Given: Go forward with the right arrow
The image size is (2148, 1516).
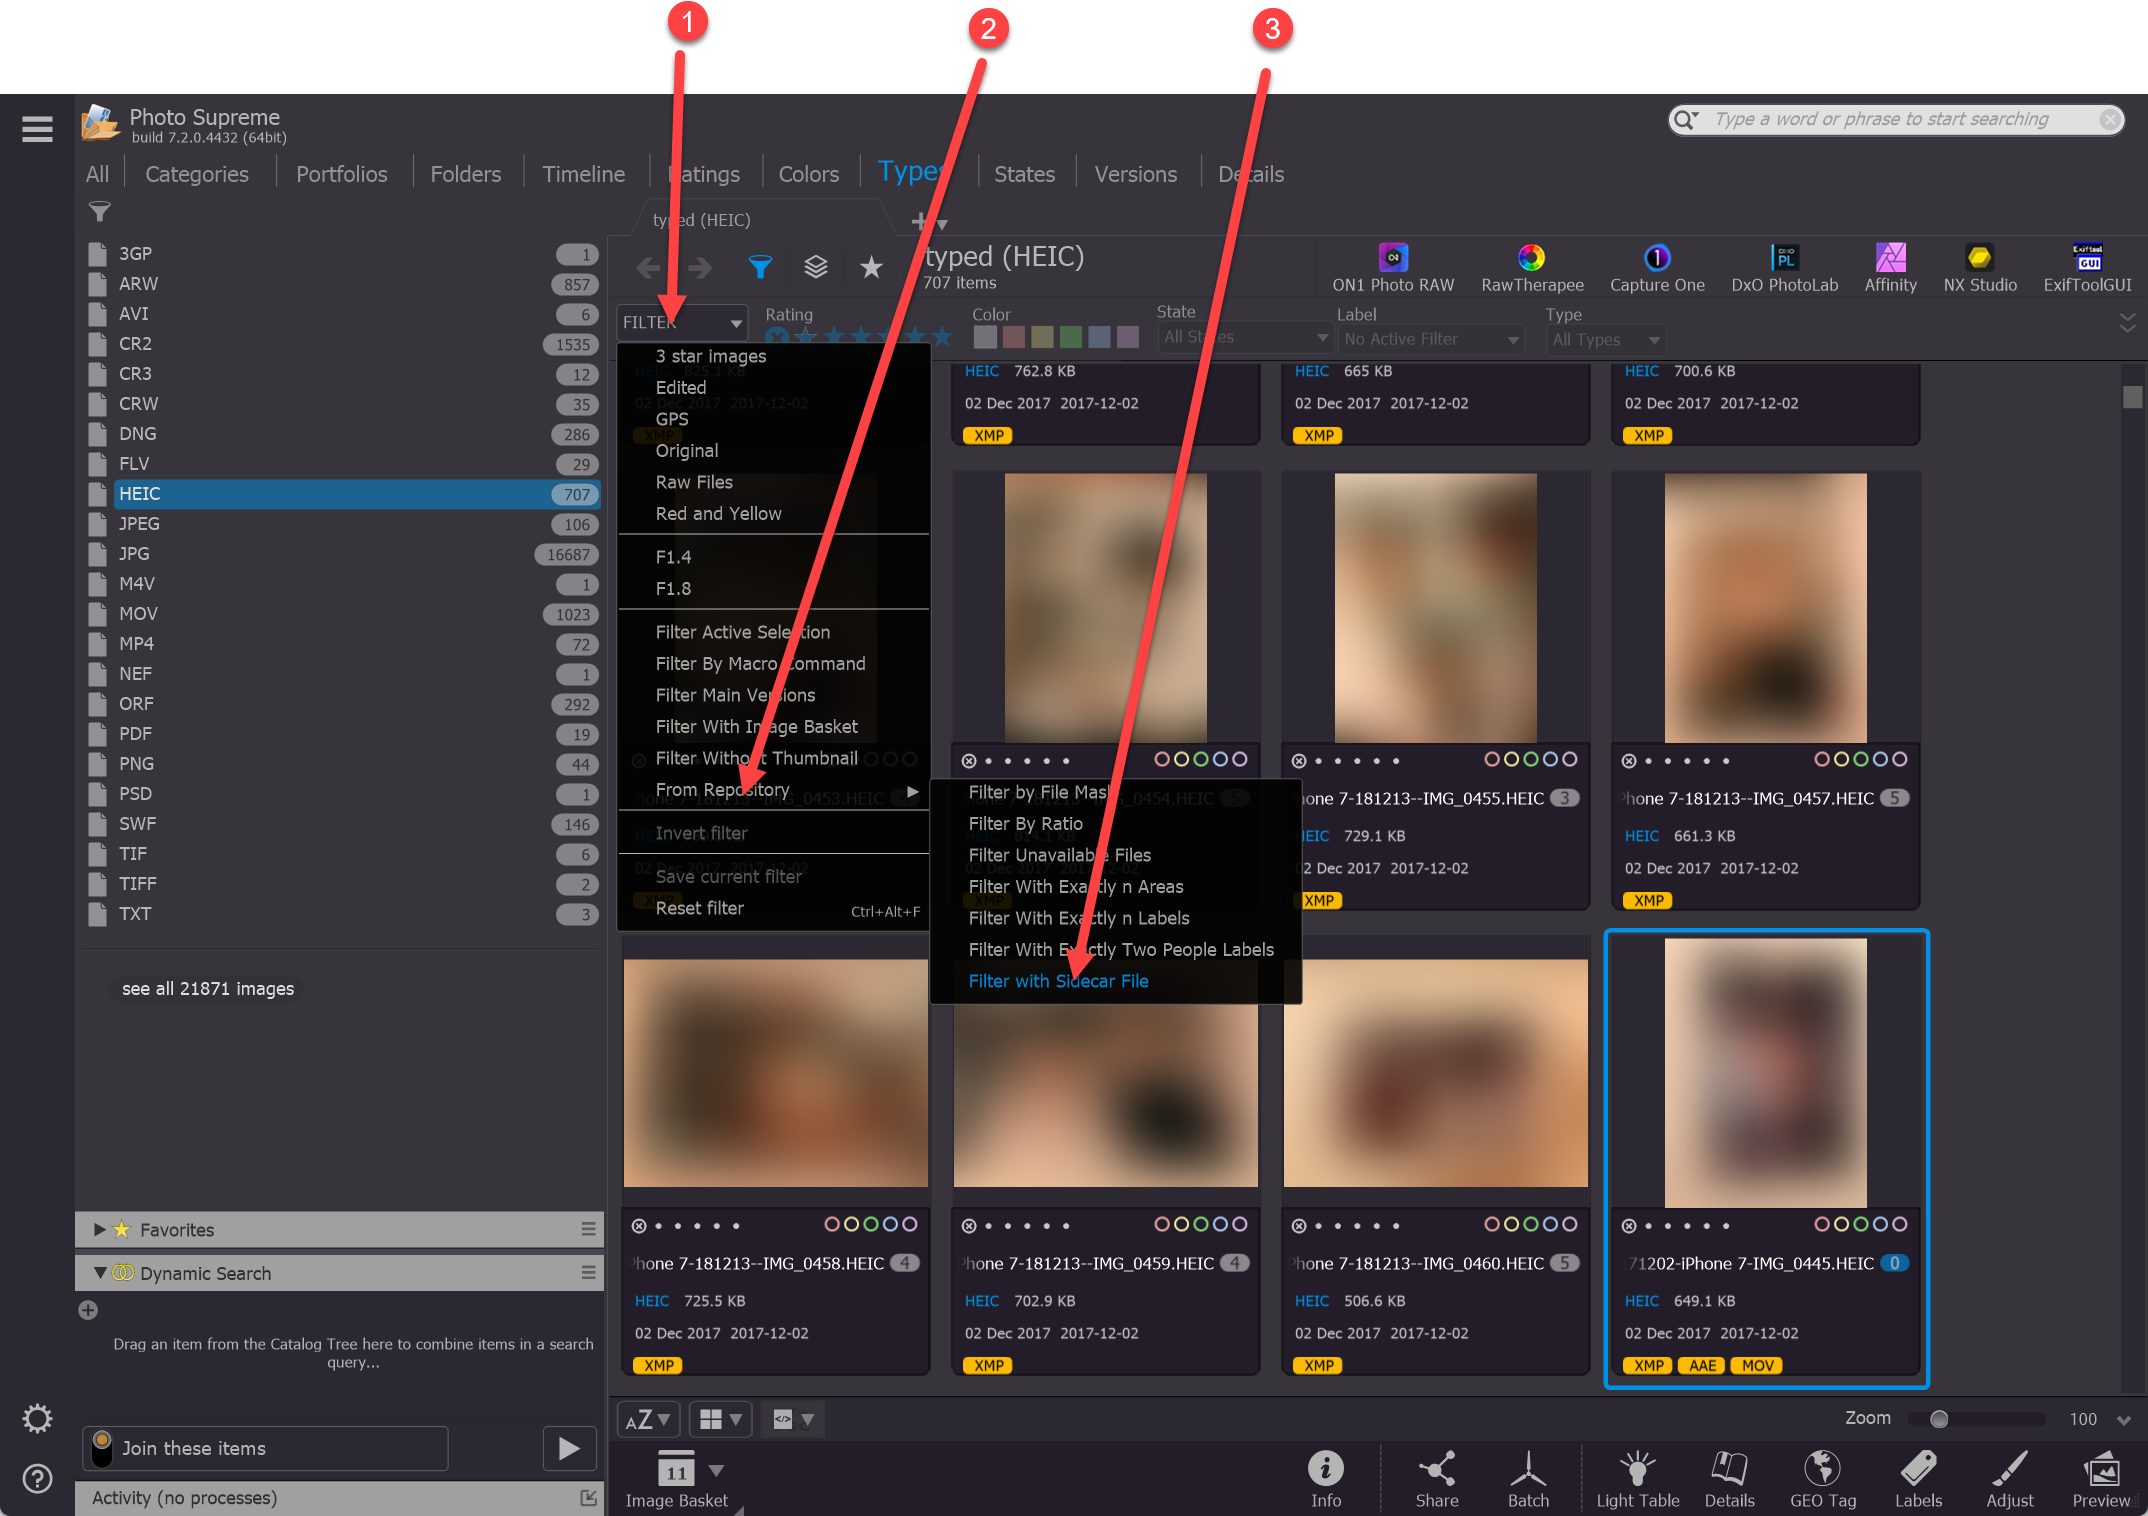Looking at the screenshot, I should (x=700, y=267).
